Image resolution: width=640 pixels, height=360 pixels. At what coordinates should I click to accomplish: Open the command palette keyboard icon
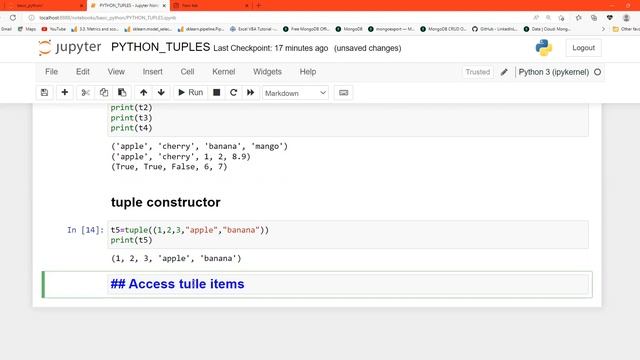coord(344,93)
